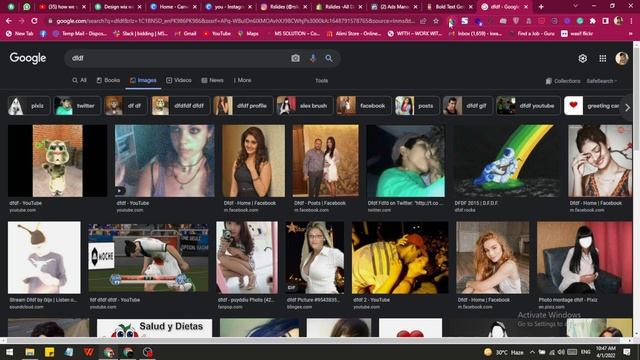Select the 'pixiz' suggestion chip
Viewport: 640px width, 360px height.
tap(29, 106)
